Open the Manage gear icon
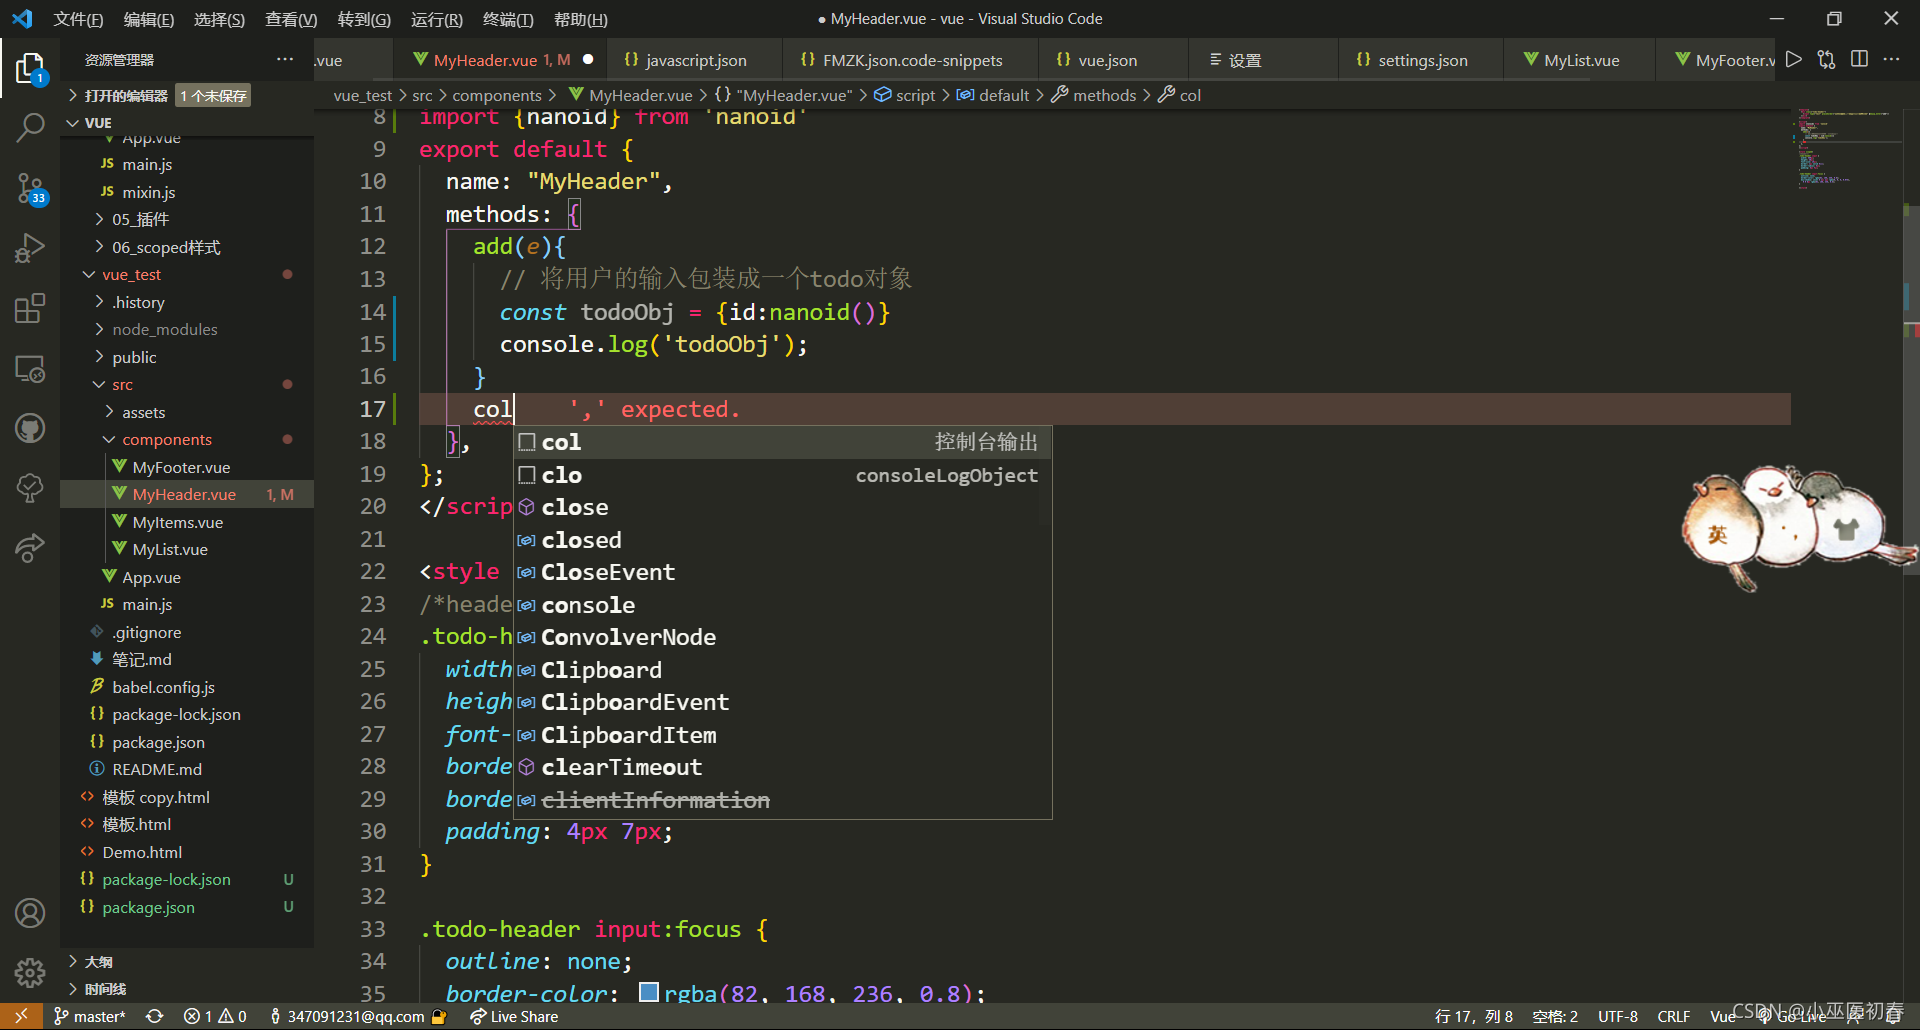The width and height of the screenshot is (1920, 1030). 30,972
